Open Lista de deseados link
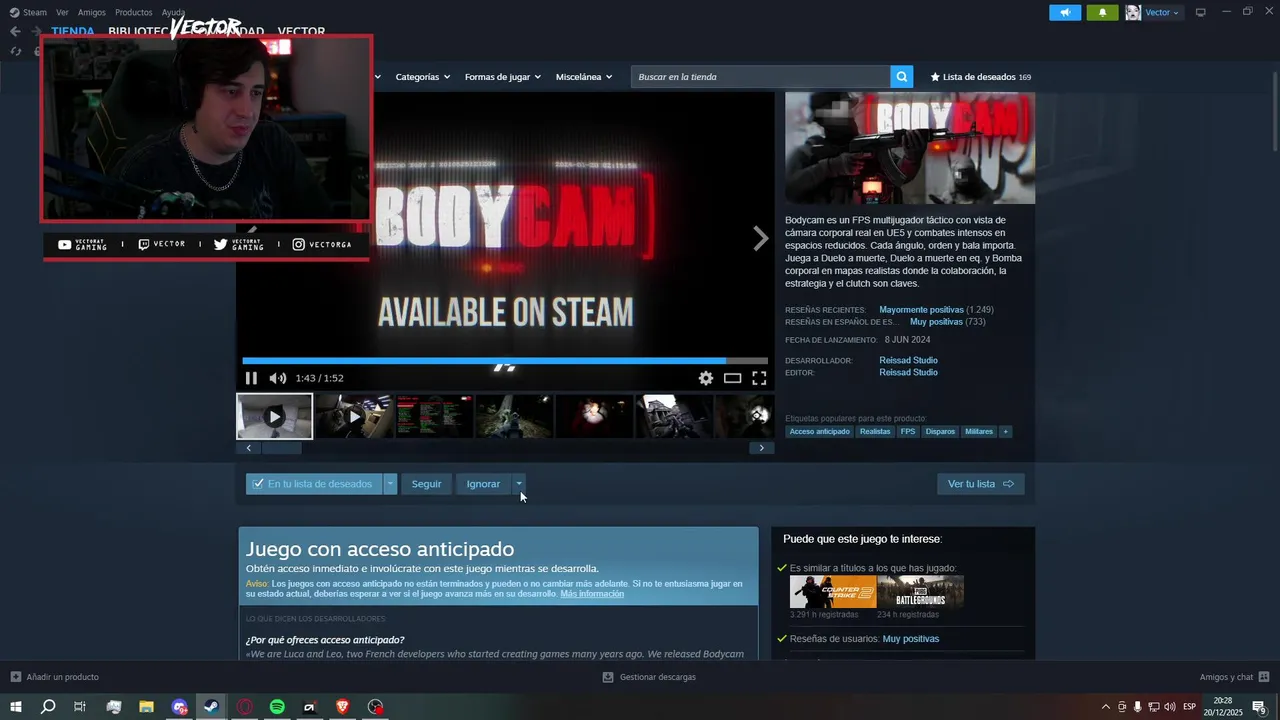The height and width of the screenshot is (720, 1280). (980, 77)
